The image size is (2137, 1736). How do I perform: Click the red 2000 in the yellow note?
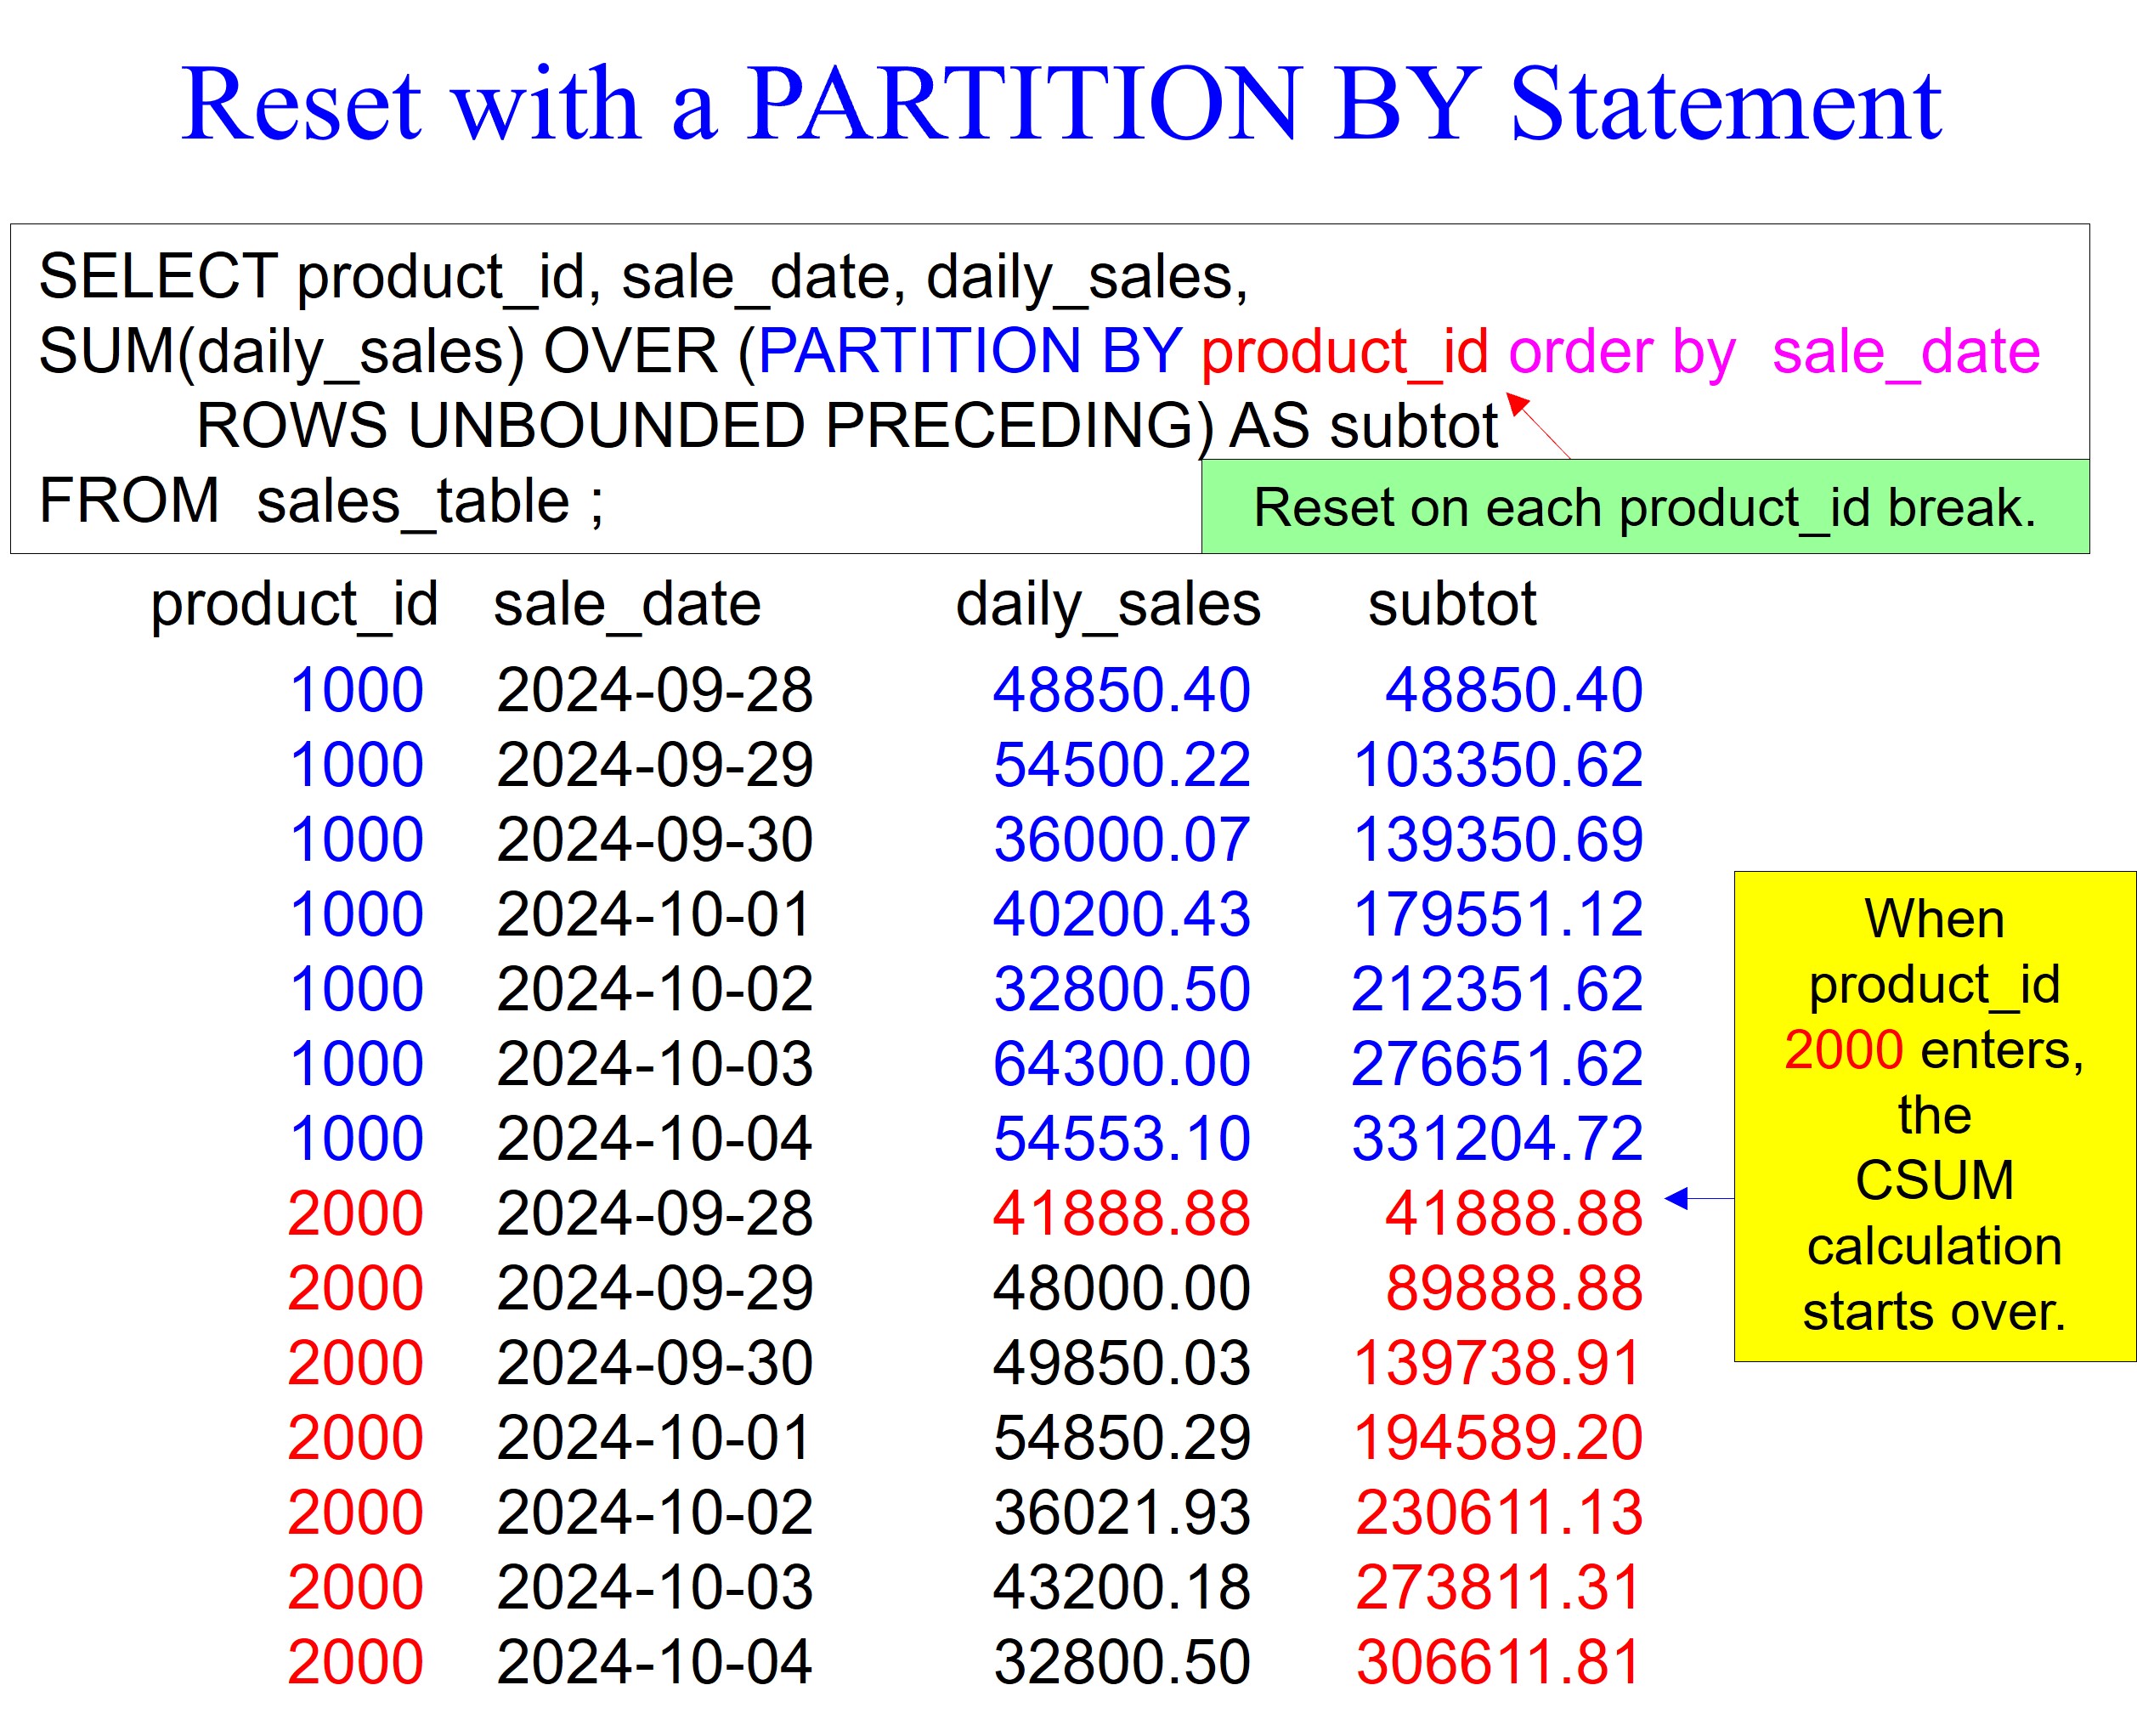(x=1843, y=1050)
